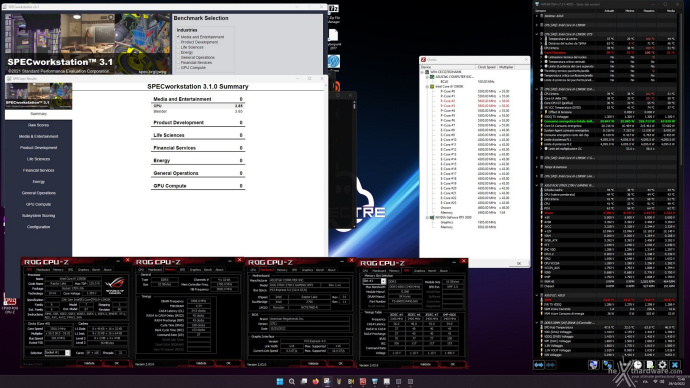This screenshot has width=690, height=388.
Task: Select Blender row in SPECworkstation summary
Action: pyautogui.click(x=198, y=112)
